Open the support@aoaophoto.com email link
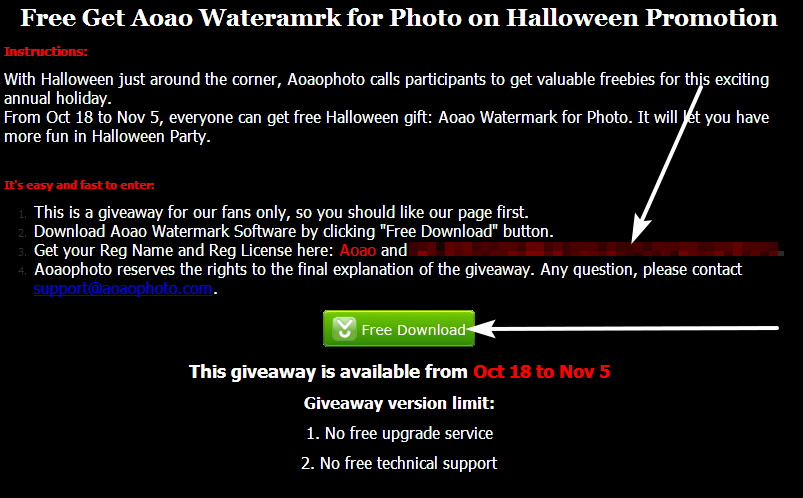803x498 pixels. point(123,288)
